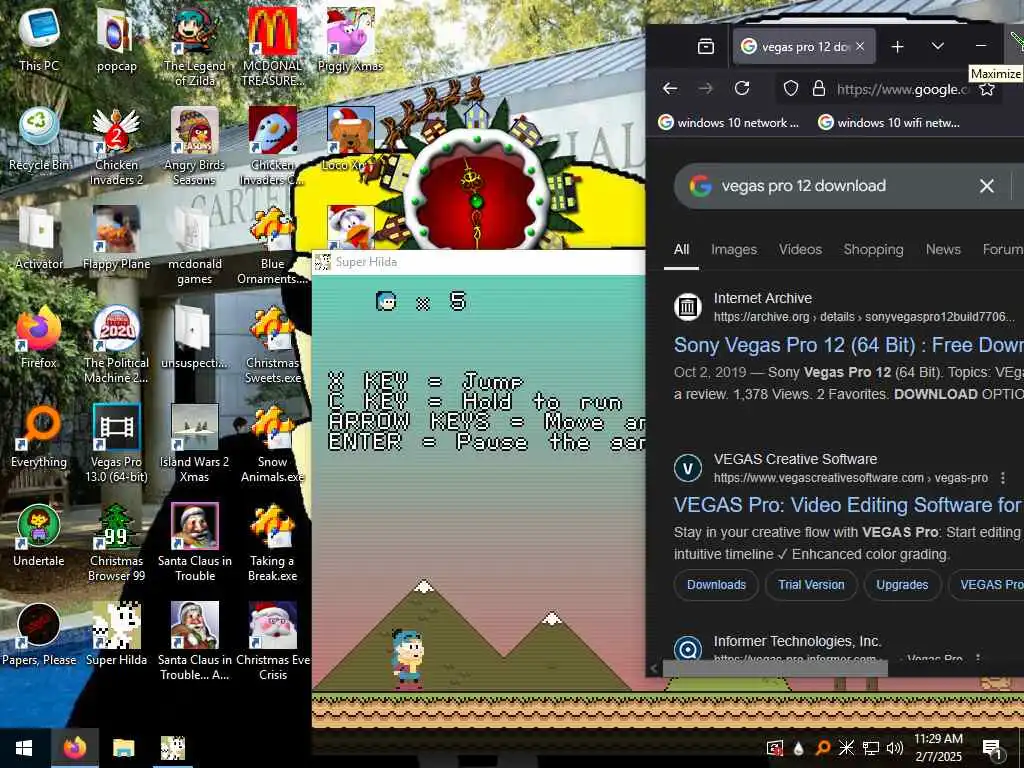Focus the Firefox address bar URL
Viewport: 1024px width, 768px height.
click(903, 89)
